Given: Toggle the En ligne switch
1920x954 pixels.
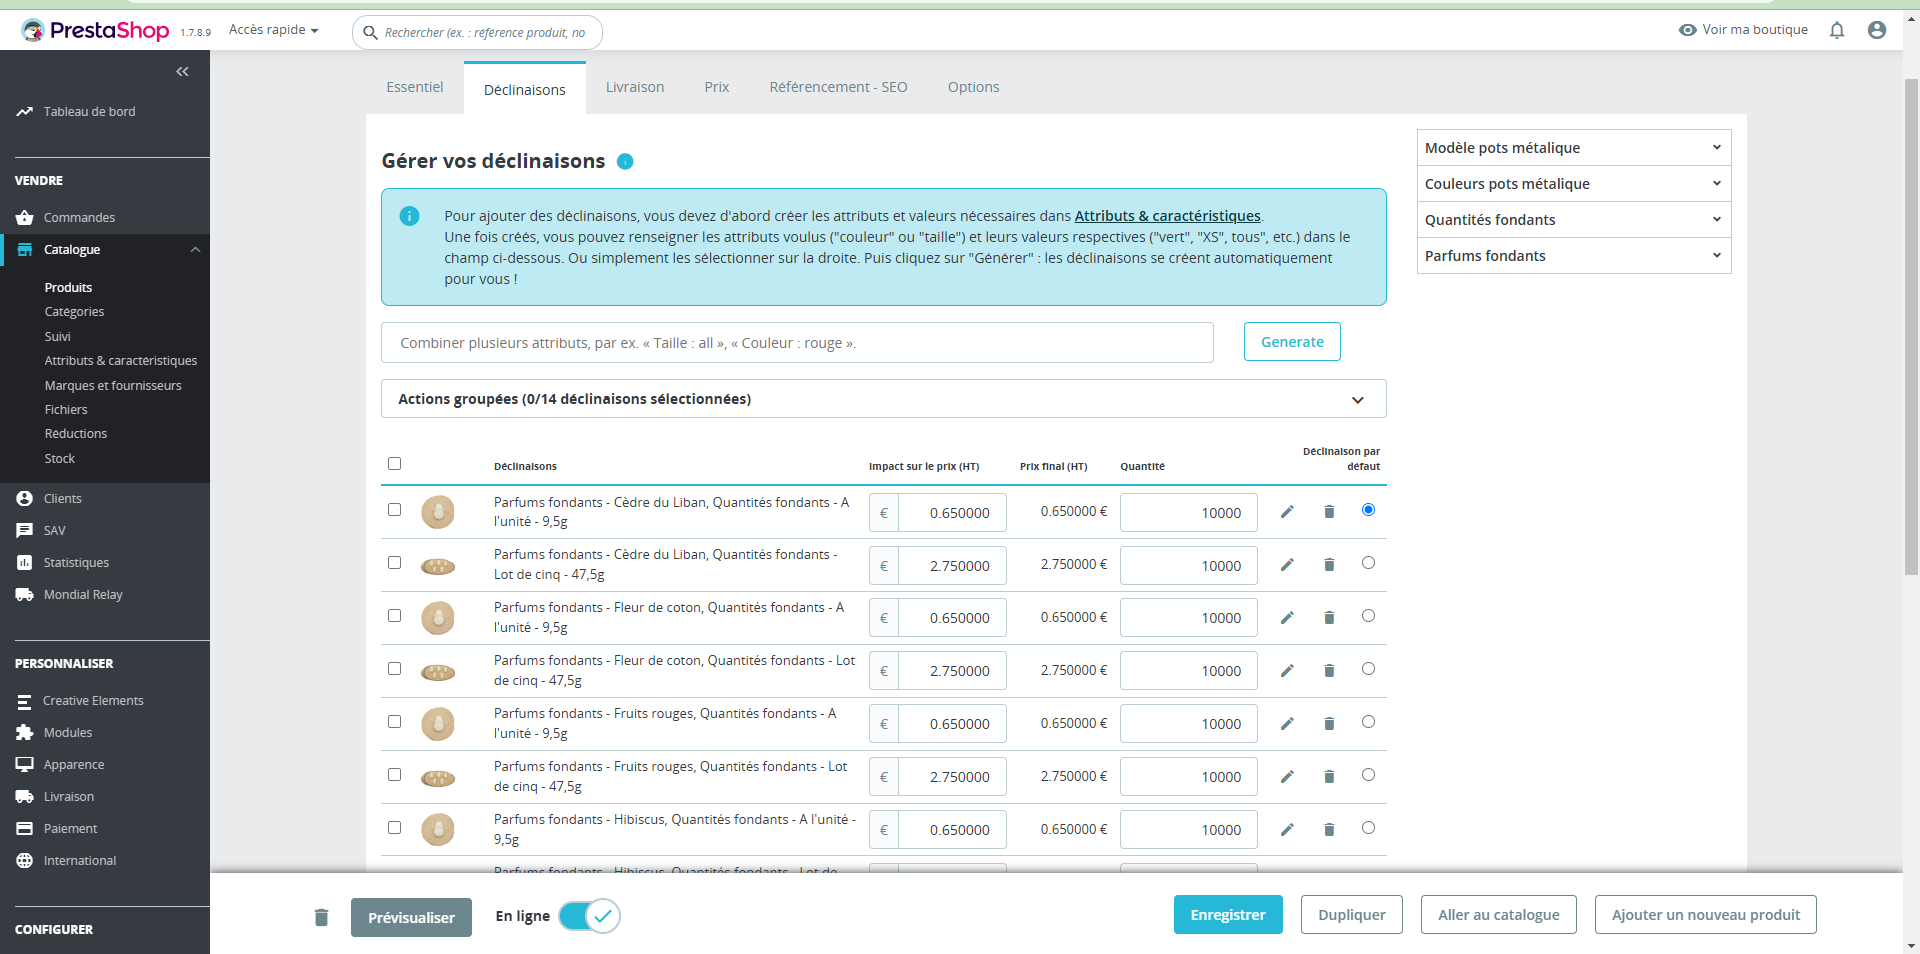Looking at the screenshot, I should tap(589, 916).
